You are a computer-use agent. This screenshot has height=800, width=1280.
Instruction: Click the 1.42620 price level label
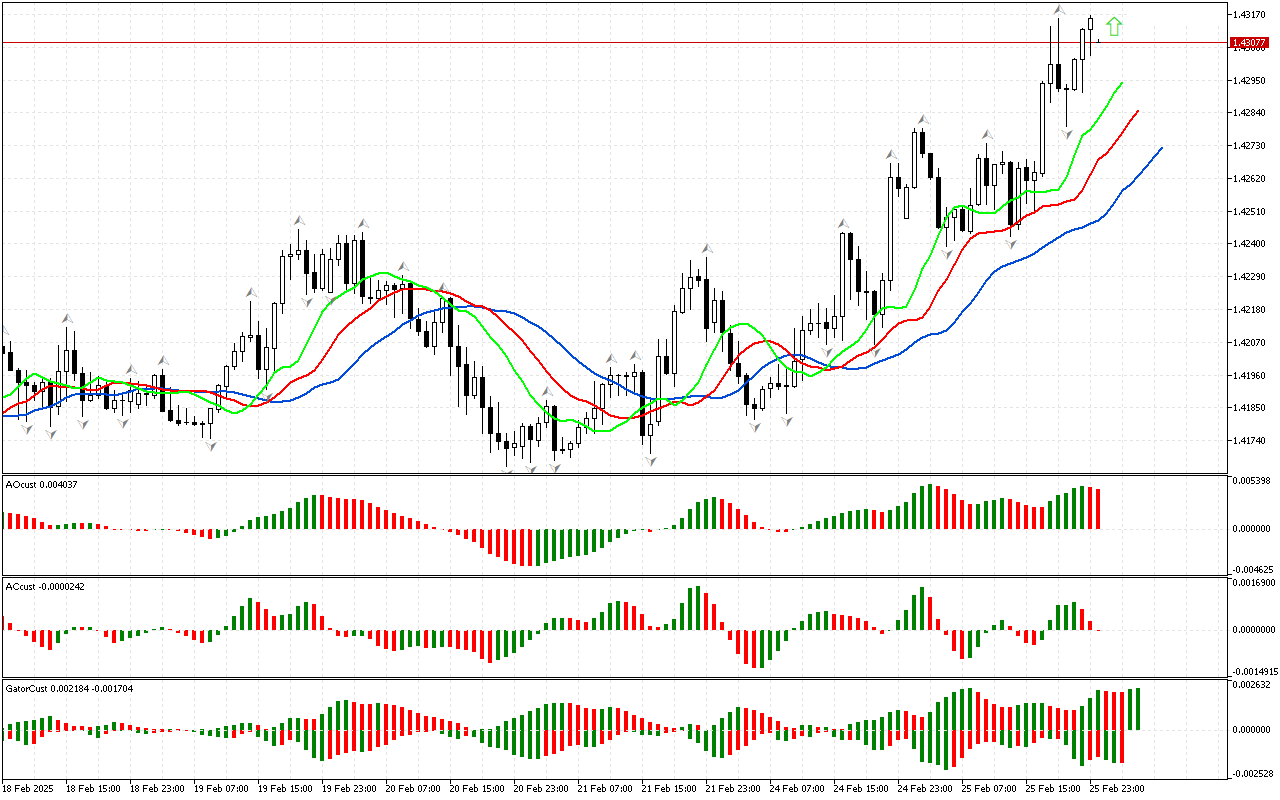[1250, 179]
